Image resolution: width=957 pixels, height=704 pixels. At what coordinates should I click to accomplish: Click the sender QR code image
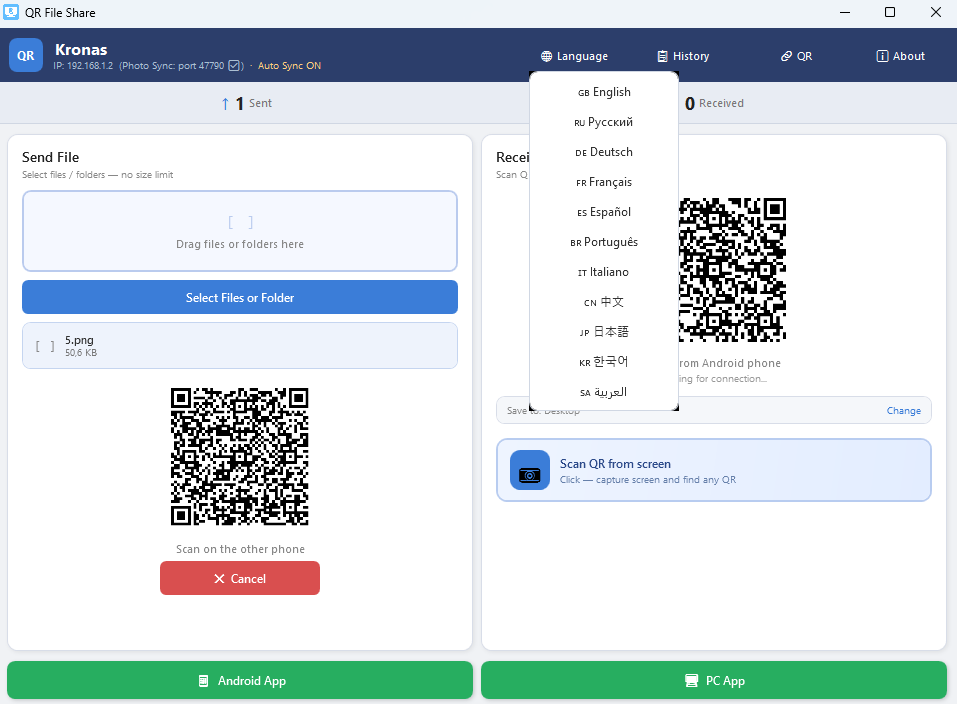tap(240, 456)
